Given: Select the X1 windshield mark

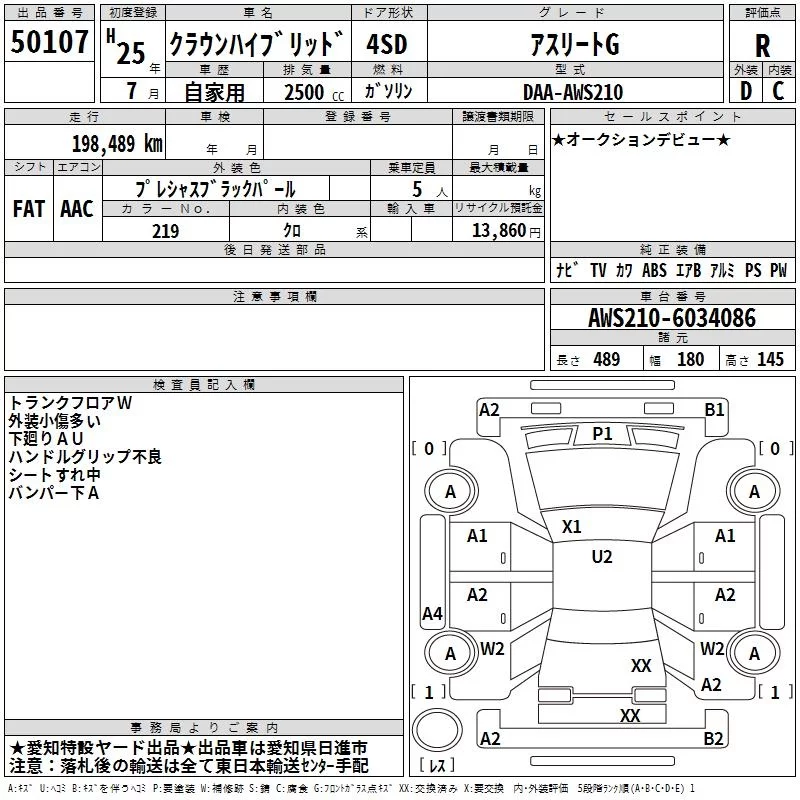Looking at the screenshot, I should [x=571, y=527].
